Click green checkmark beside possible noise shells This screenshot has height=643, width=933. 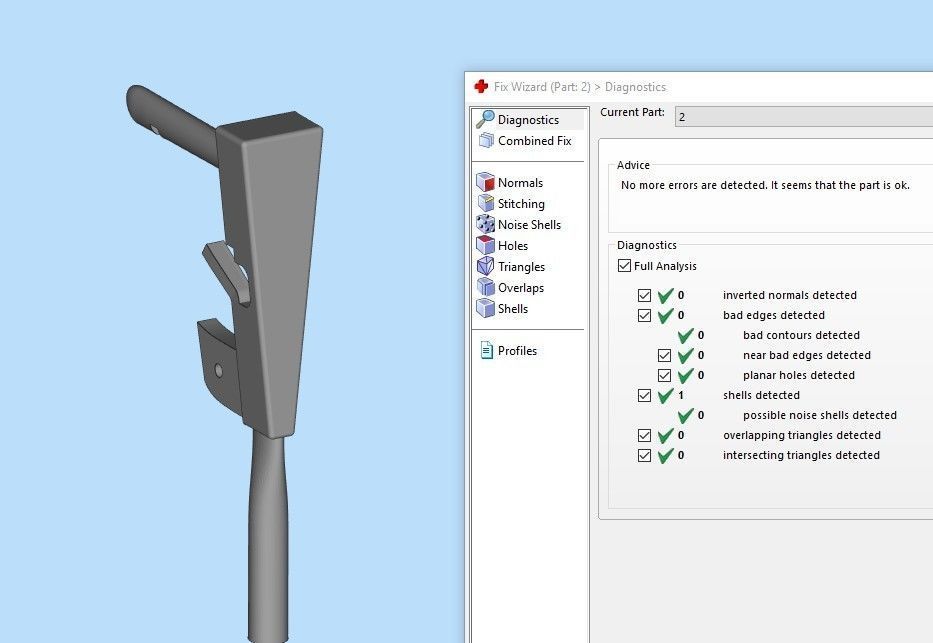pyautogui.click(x=685, y=415)
